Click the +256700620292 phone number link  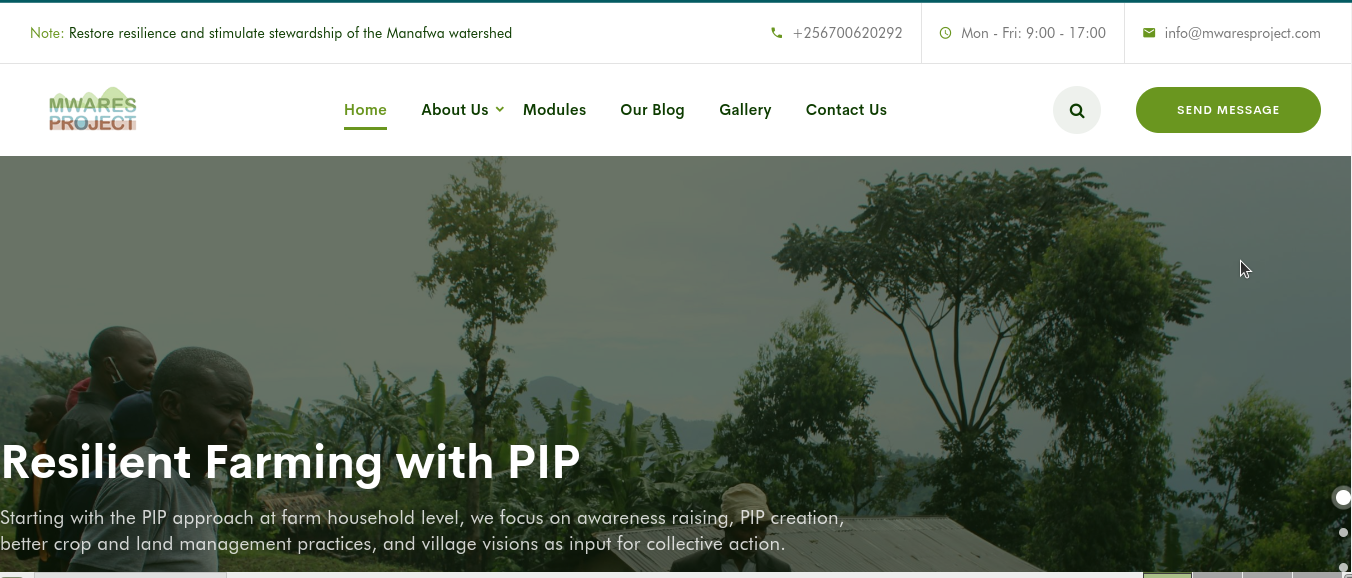pos(848,33)
